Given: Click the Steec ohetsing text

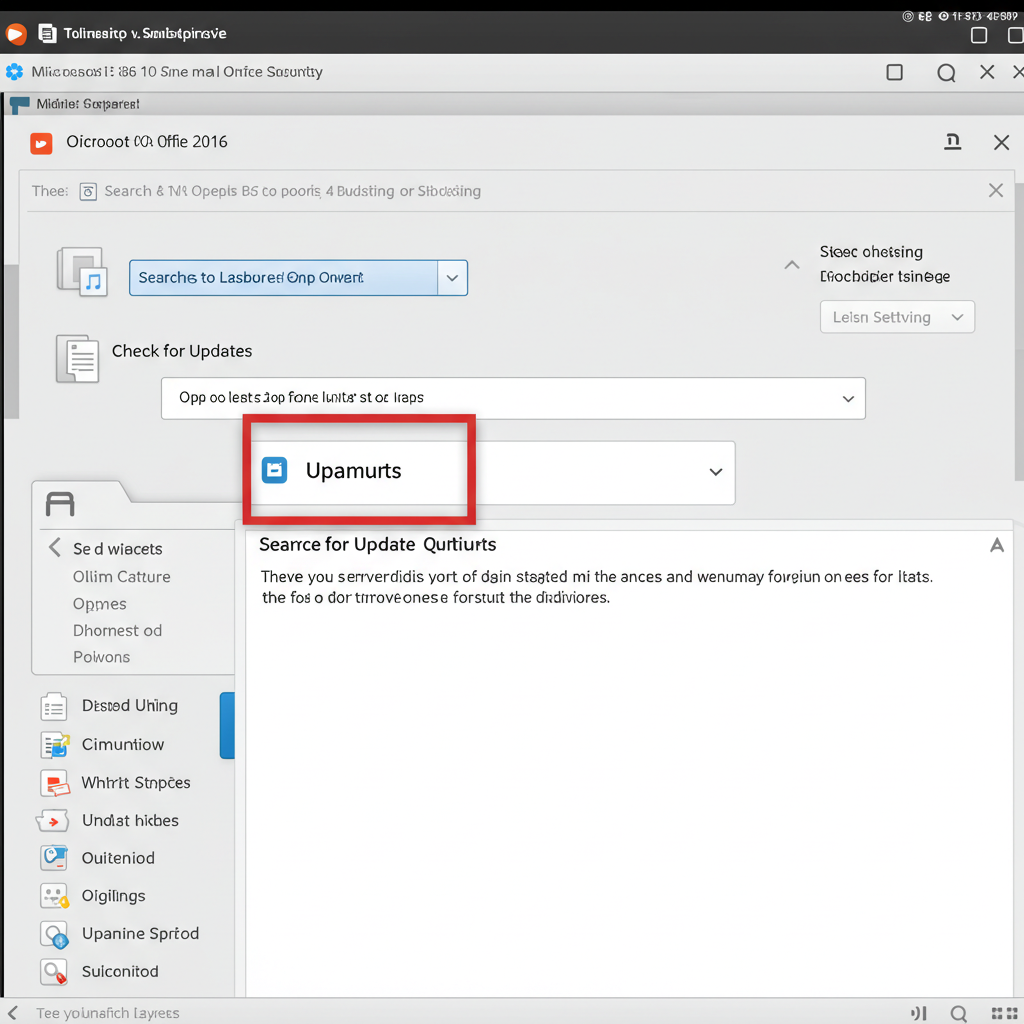Looking at the screenshot, I should coord(871,252).
